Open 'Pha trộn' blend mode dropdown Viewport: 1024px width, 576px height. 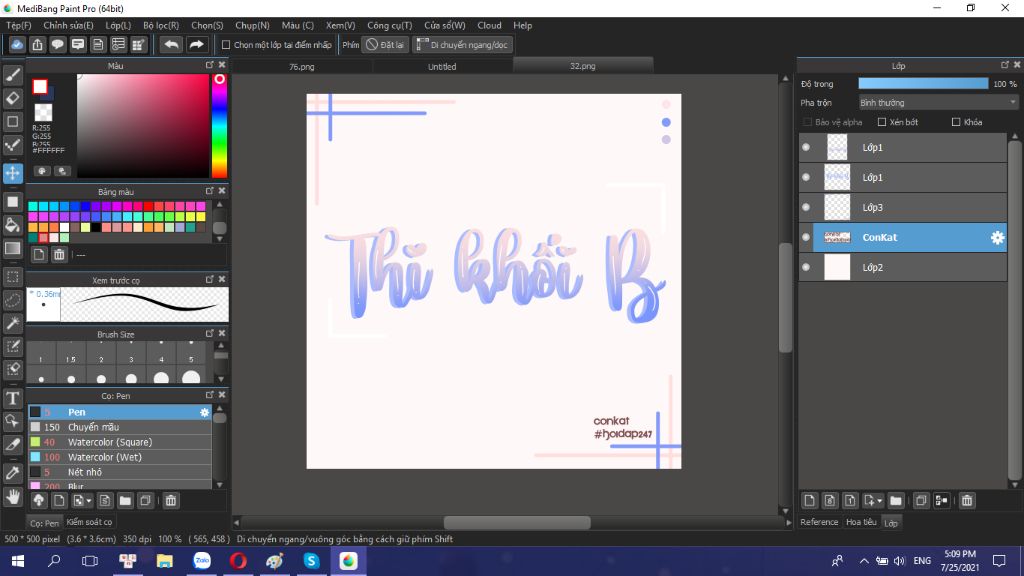938,103
